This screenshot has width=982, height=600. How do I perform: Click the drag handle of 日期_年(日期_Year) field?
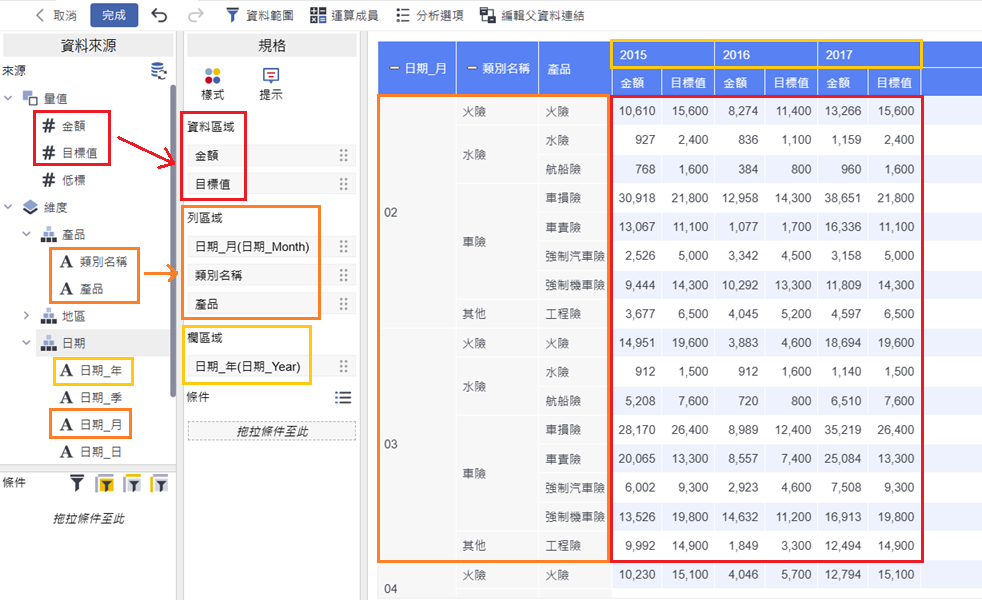click(343, 366)
